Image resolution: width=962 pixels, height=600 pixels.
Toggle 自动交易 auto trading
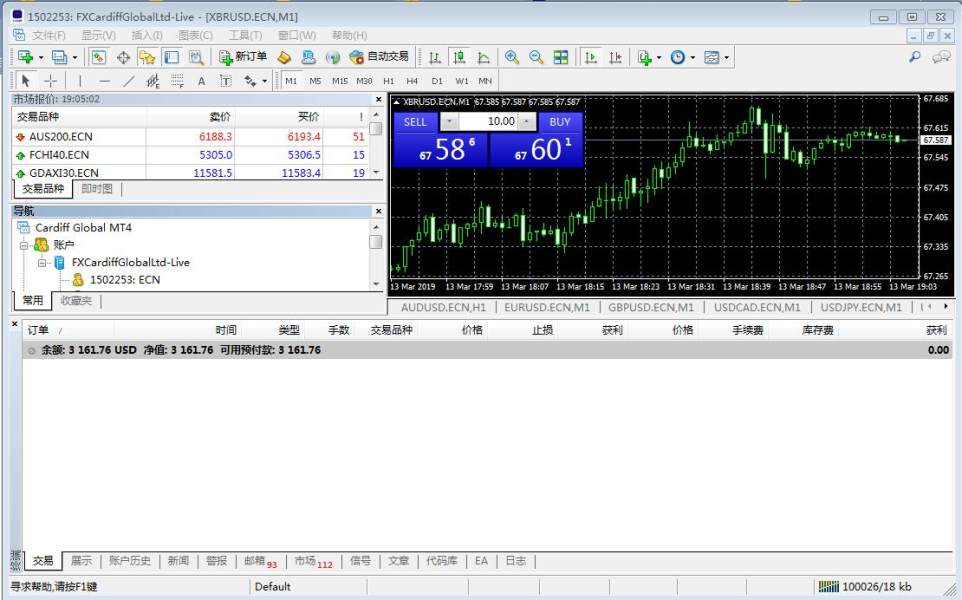pos(379,57)
